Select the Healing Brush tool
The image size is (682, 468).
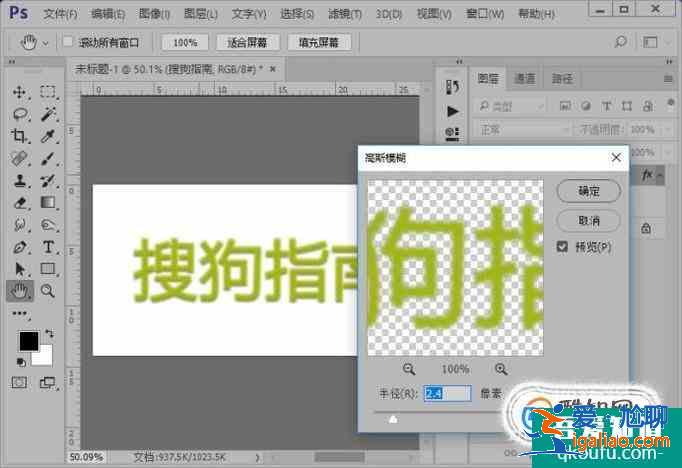20,158
